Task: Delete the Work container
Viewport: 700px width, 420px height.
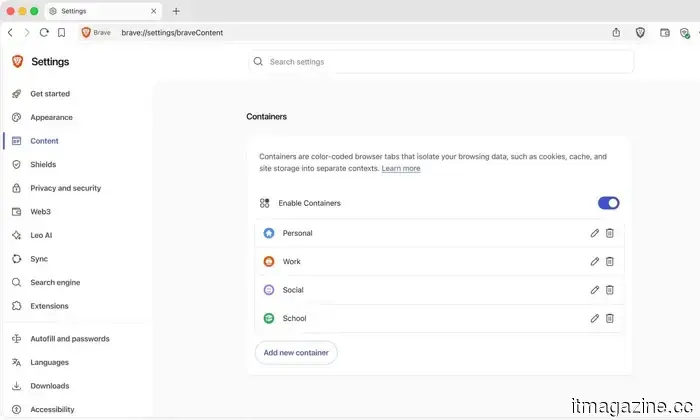Action: coord(610,262)
